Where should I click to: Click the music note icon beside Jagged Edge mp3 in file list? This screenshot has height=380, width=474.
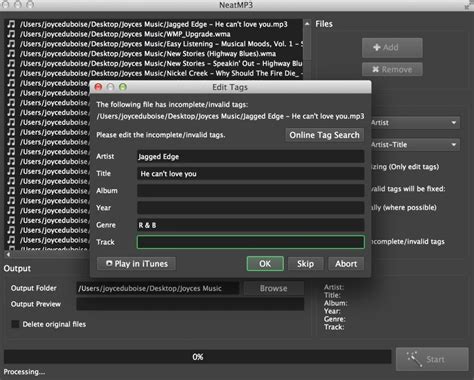click(11, 24)
